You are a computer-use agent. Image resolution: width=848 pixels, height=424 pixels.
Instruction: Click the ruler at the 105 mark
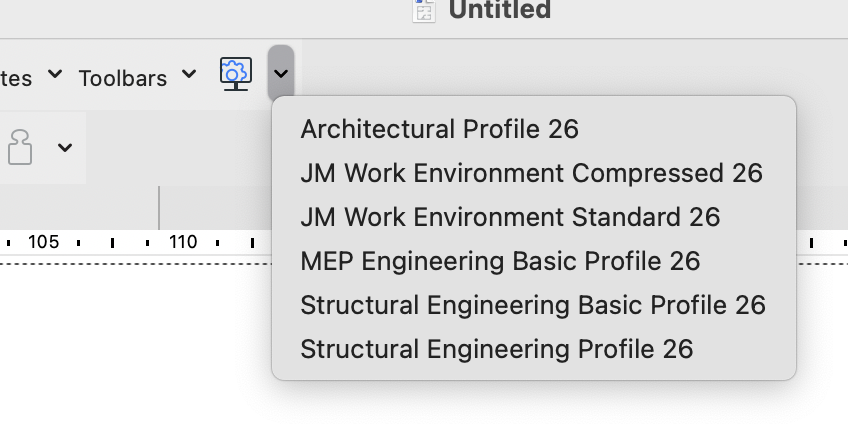tap(43, 242)
